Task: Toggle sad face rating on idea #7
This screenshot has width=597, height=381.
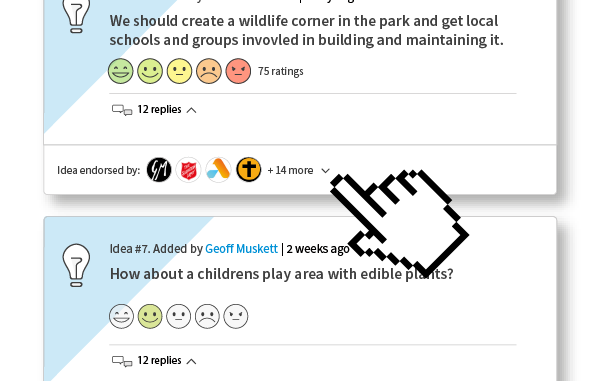Action: (207, 316)
